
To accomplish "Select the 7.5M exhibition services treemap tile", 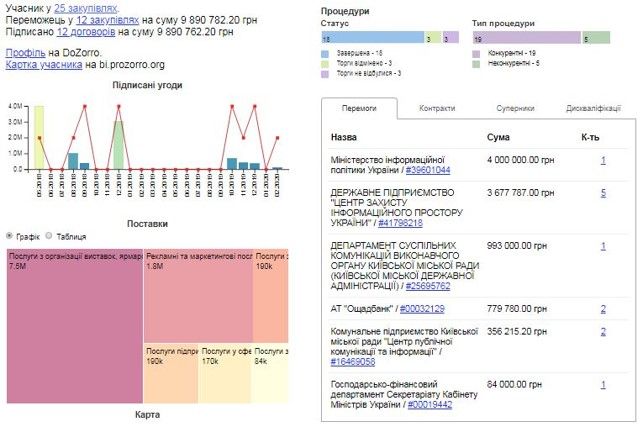I will pyautogui.click(x=74, y=328).
